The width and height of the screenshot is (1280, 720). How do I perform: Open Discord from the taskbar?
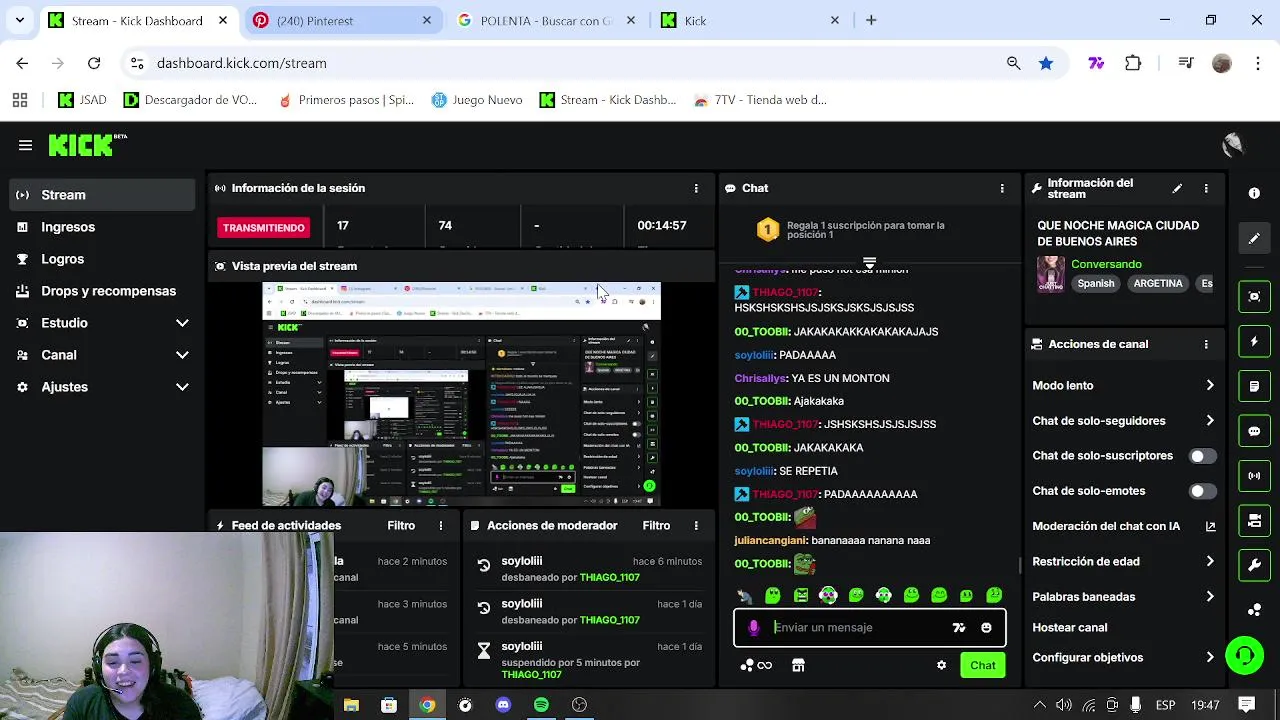coord(503,705)
